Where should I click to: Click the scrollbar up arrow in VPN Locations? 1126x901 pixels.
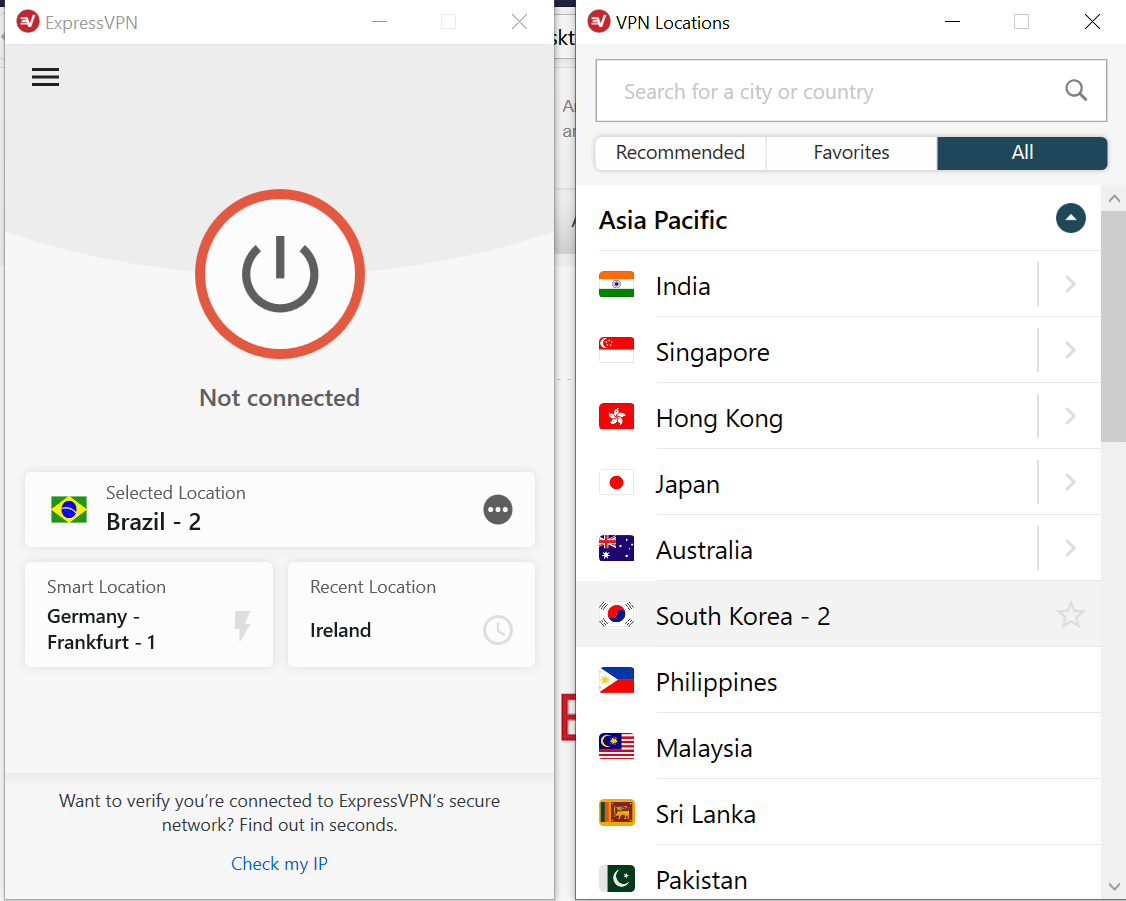(x=1114, y=198)
